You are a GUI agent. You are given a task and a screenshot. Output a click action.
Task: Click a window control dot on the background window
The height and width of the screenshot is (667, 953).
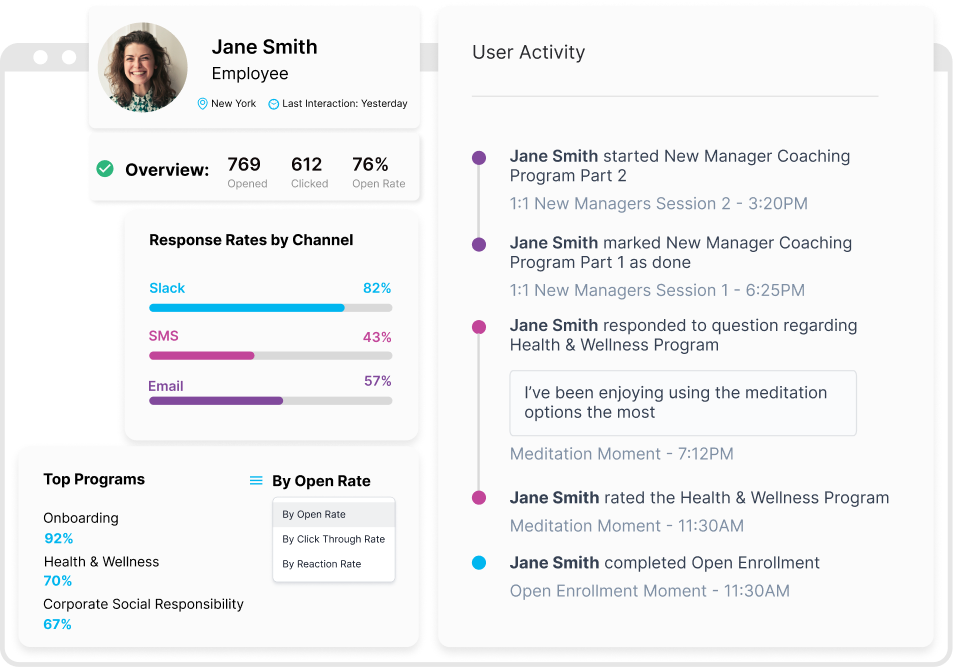(39, 57)
